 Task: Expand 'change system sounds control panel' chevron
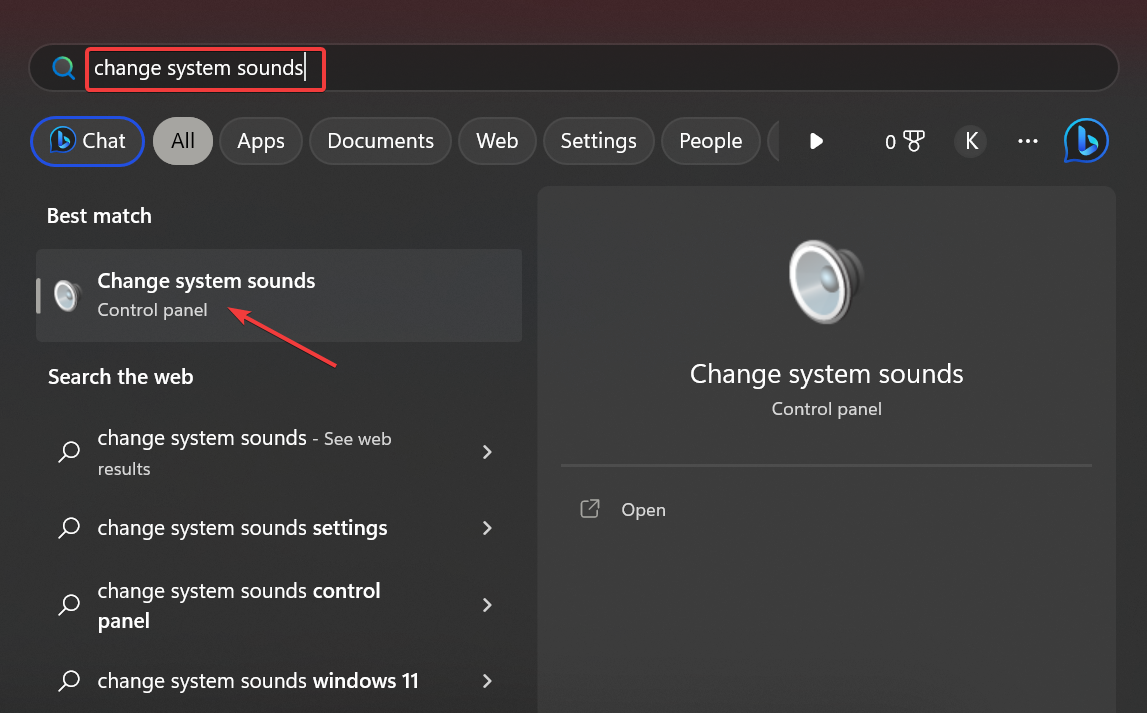point(487,605)
